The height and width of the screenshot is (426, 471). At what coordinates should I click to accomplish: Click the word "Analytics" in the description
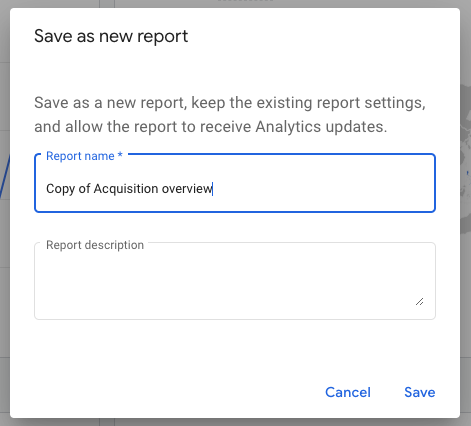pyautogui.click(x=288, y=127)
